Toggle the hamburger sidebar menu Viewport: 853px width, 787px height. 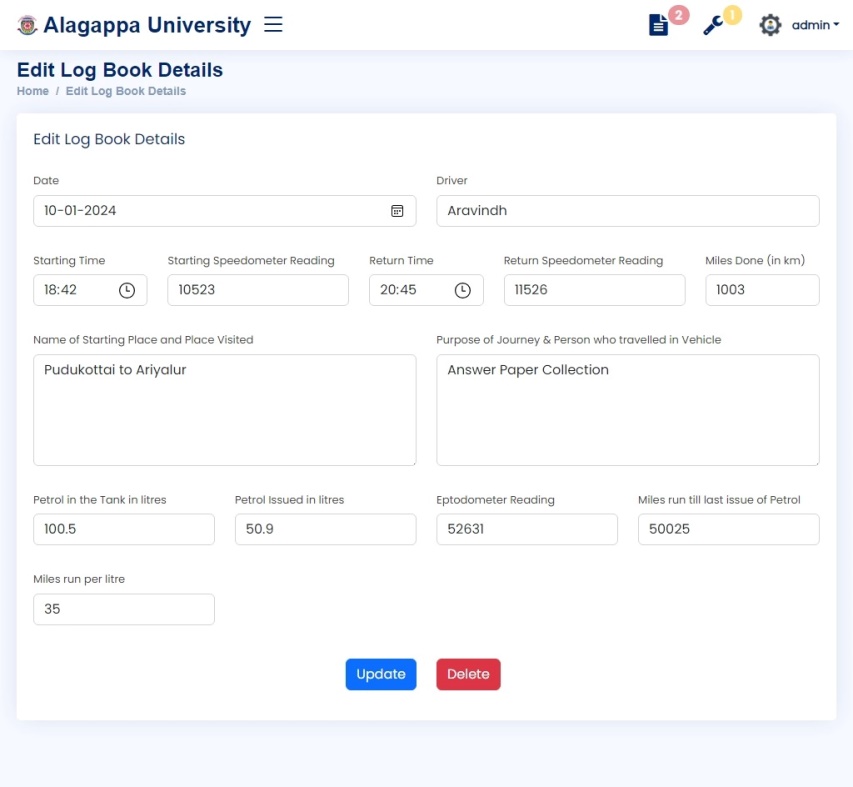(273, 24)
